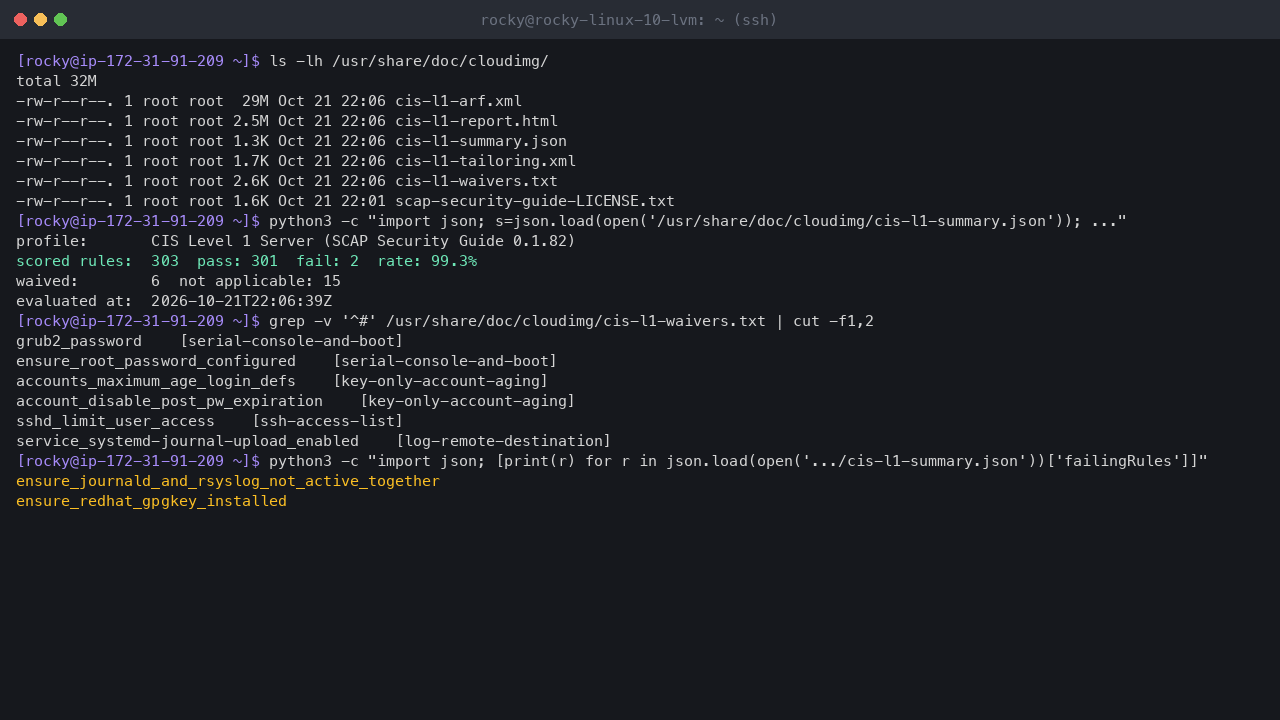Click the window title rocky@rocky-linux-10-lvm
Image resolution: width=1280 pixels, height=720 pixels.
pos(628,20)
